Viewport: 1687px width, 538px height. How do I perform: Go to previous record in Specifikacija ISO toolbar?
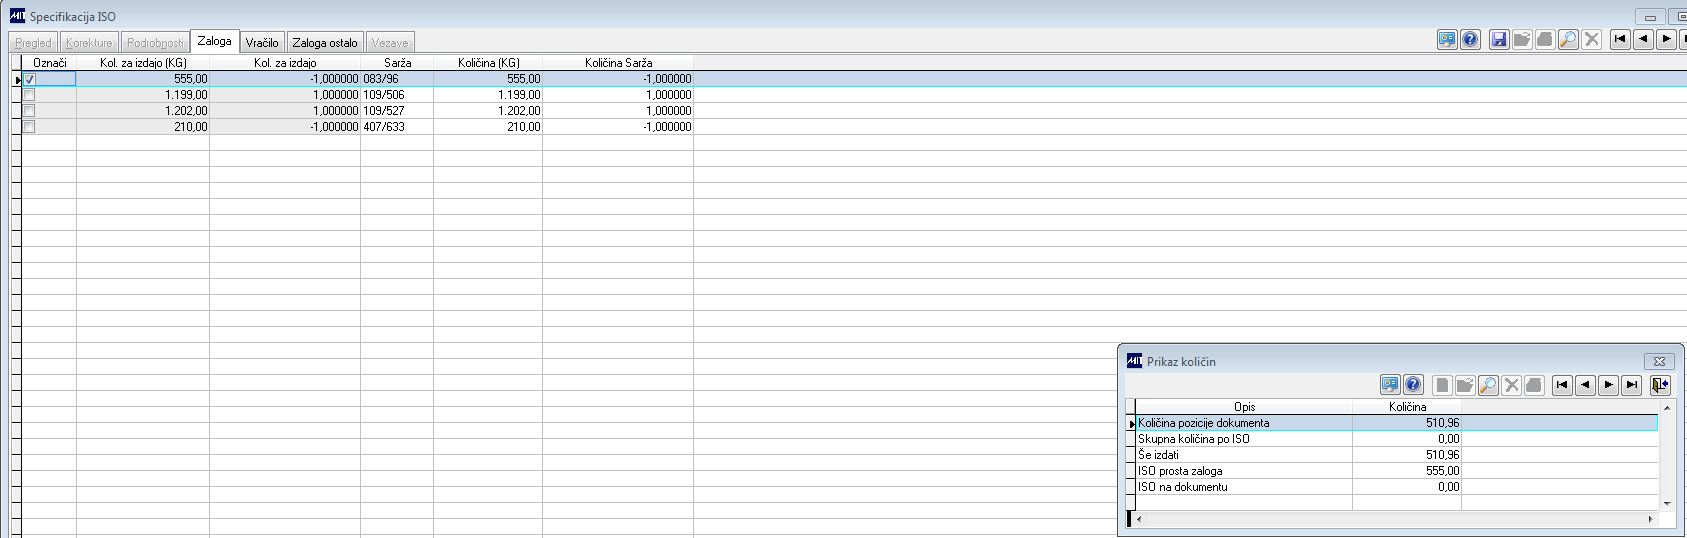tap(1643, 40)
